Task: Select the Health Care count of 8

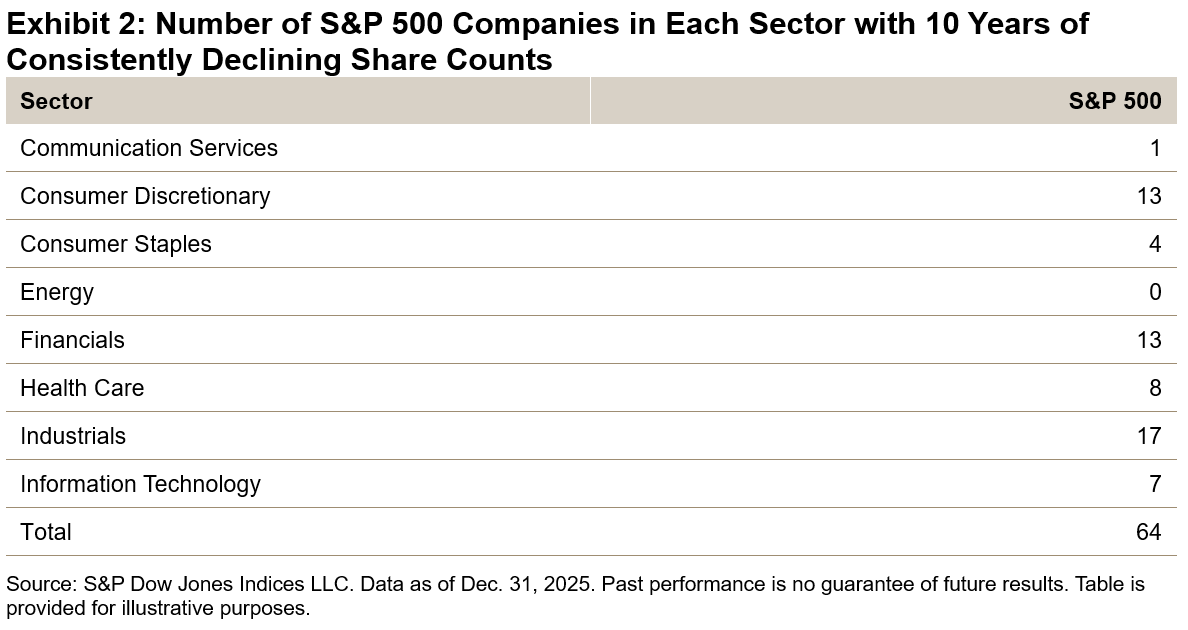Action: [1155, 388]
